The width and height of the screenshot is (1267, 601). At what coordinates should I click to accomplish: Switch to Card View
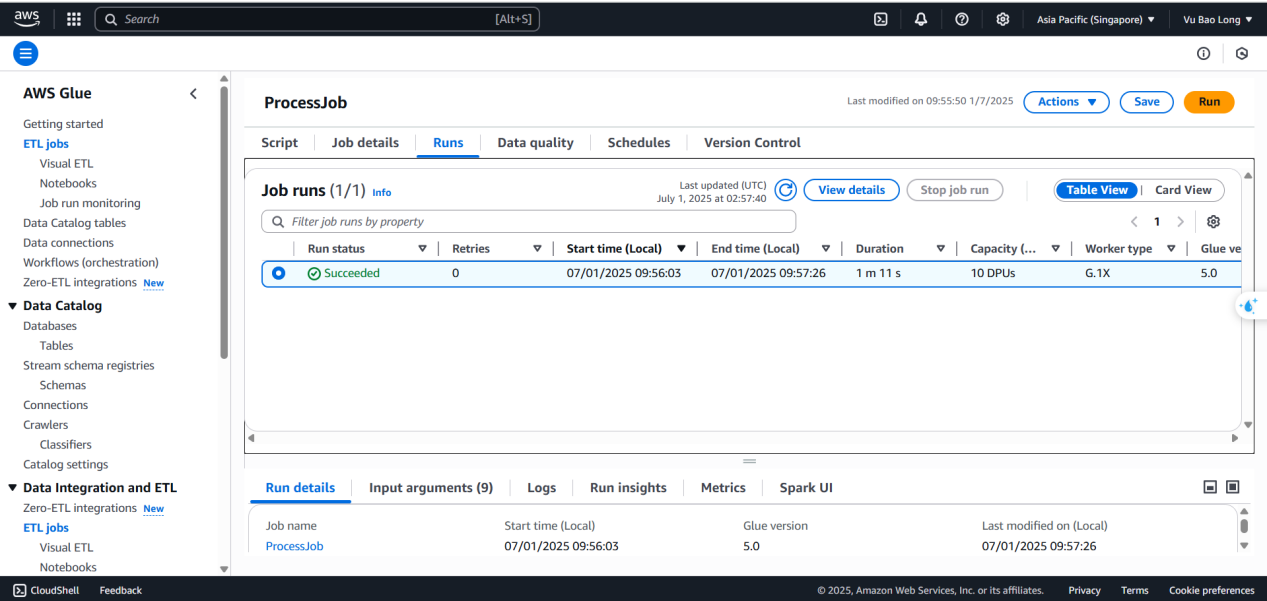pos(1183,190)
